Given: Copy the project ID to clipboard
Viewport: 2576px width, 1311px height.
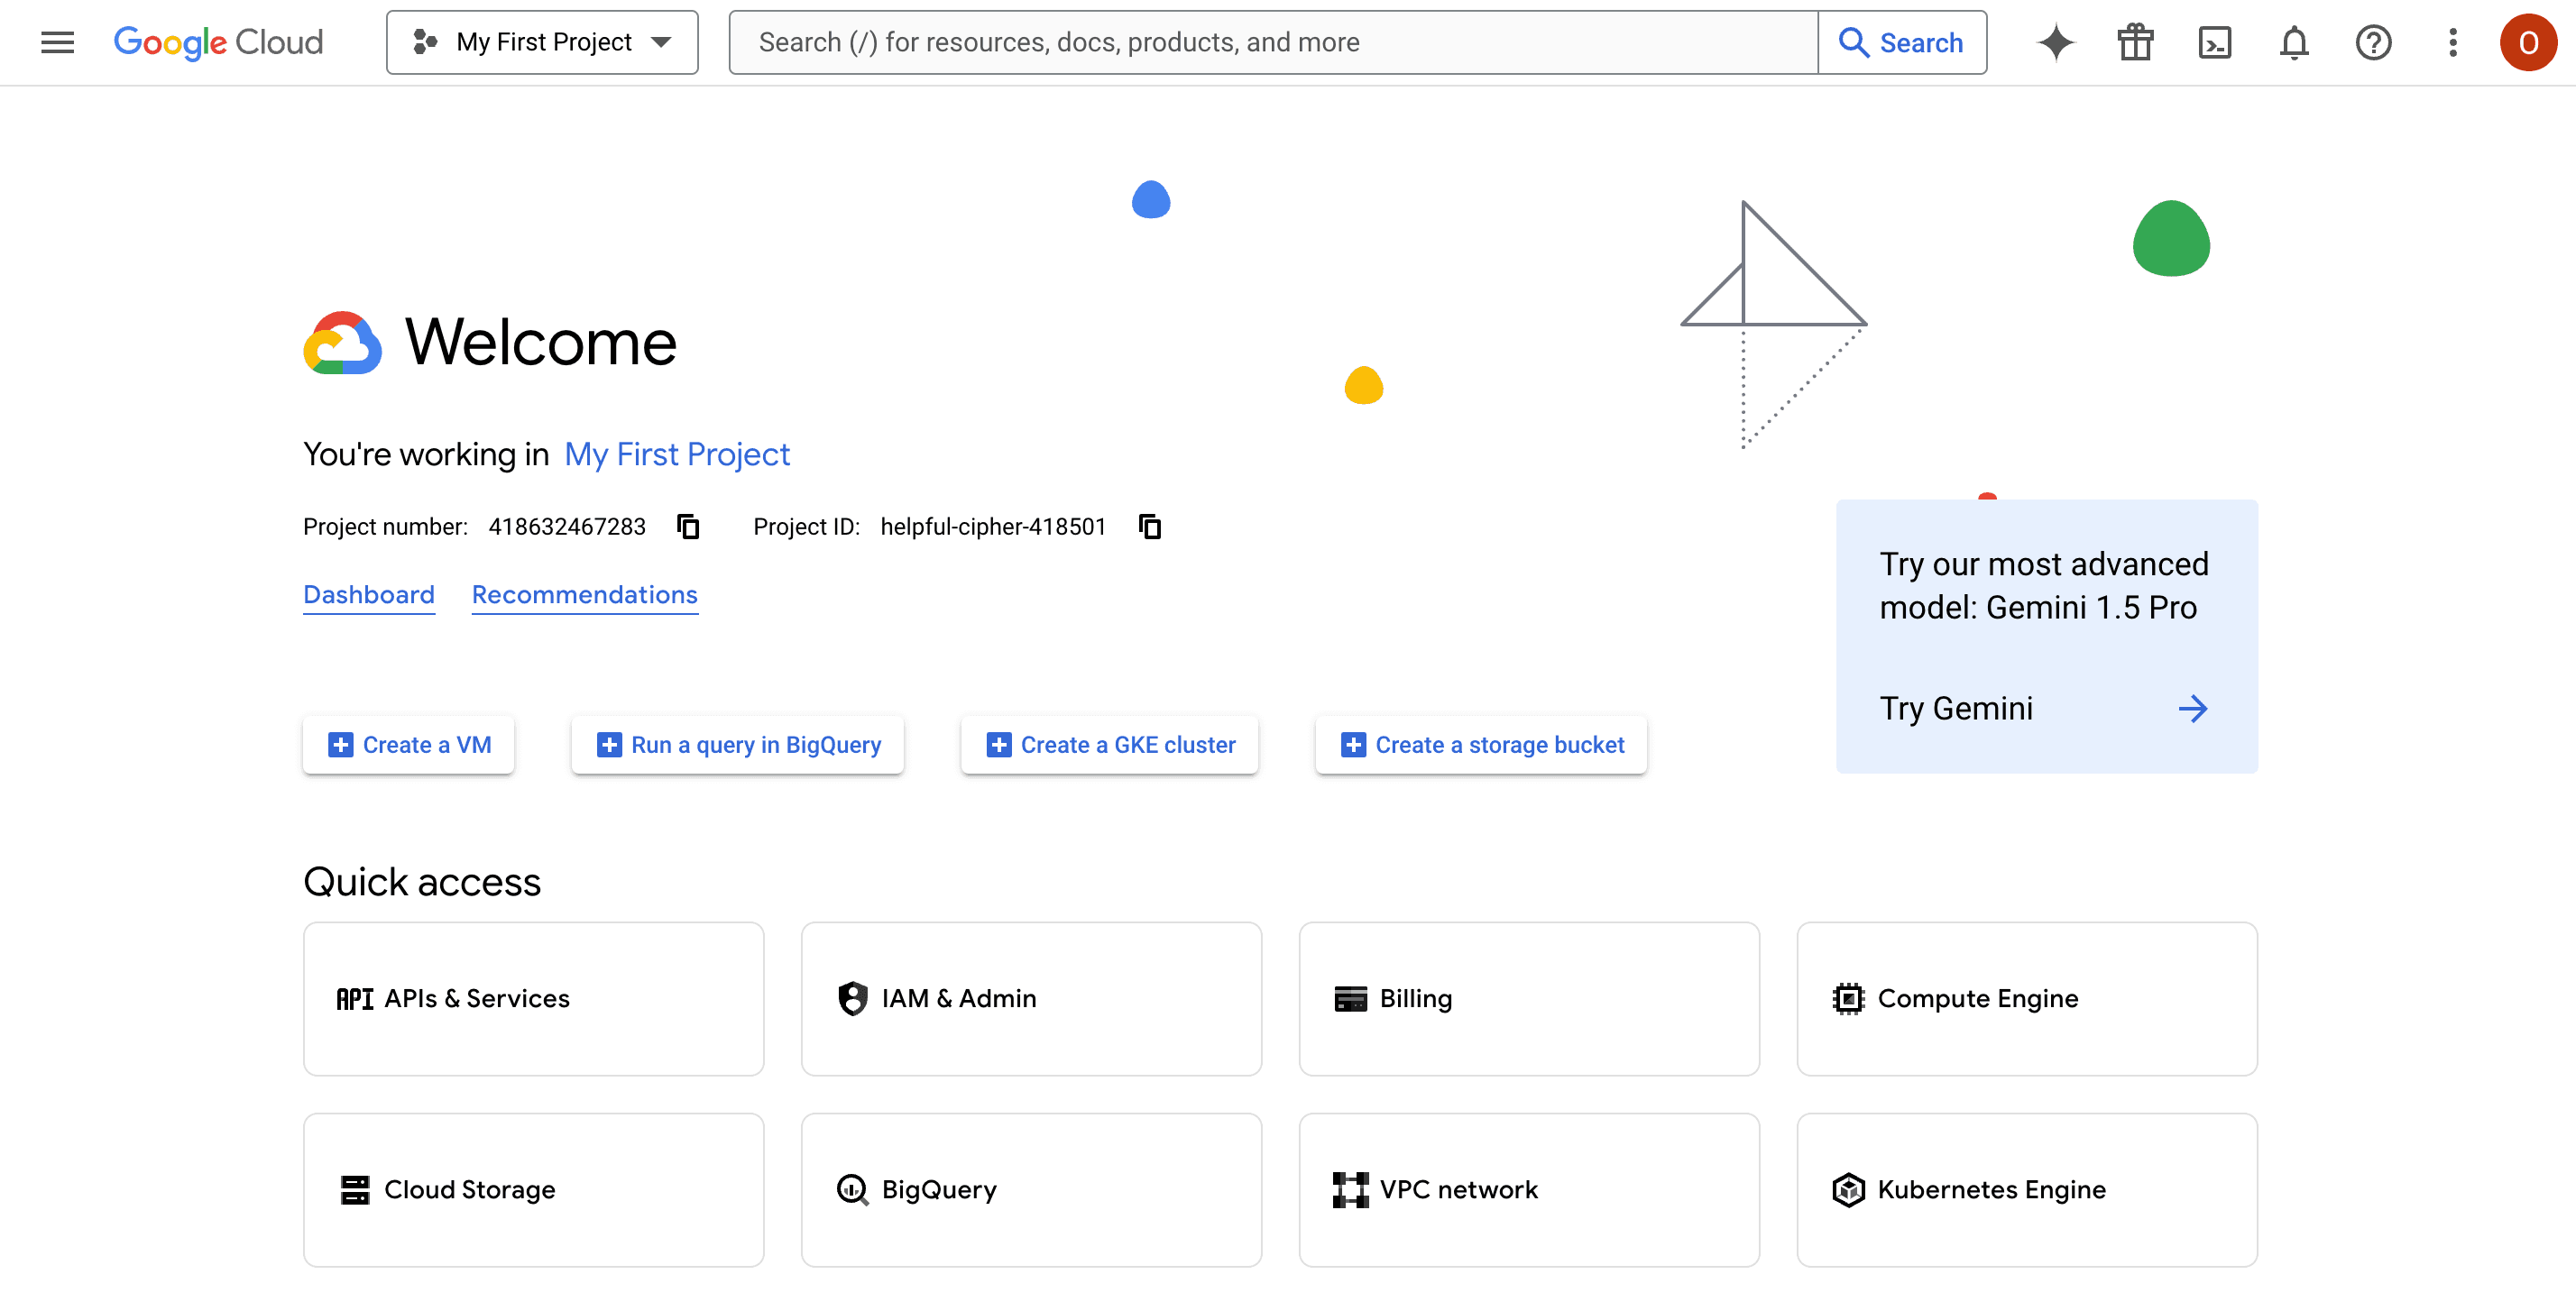Looking at the screenshot, I should pyautogui.click(x=1150, y=526).
